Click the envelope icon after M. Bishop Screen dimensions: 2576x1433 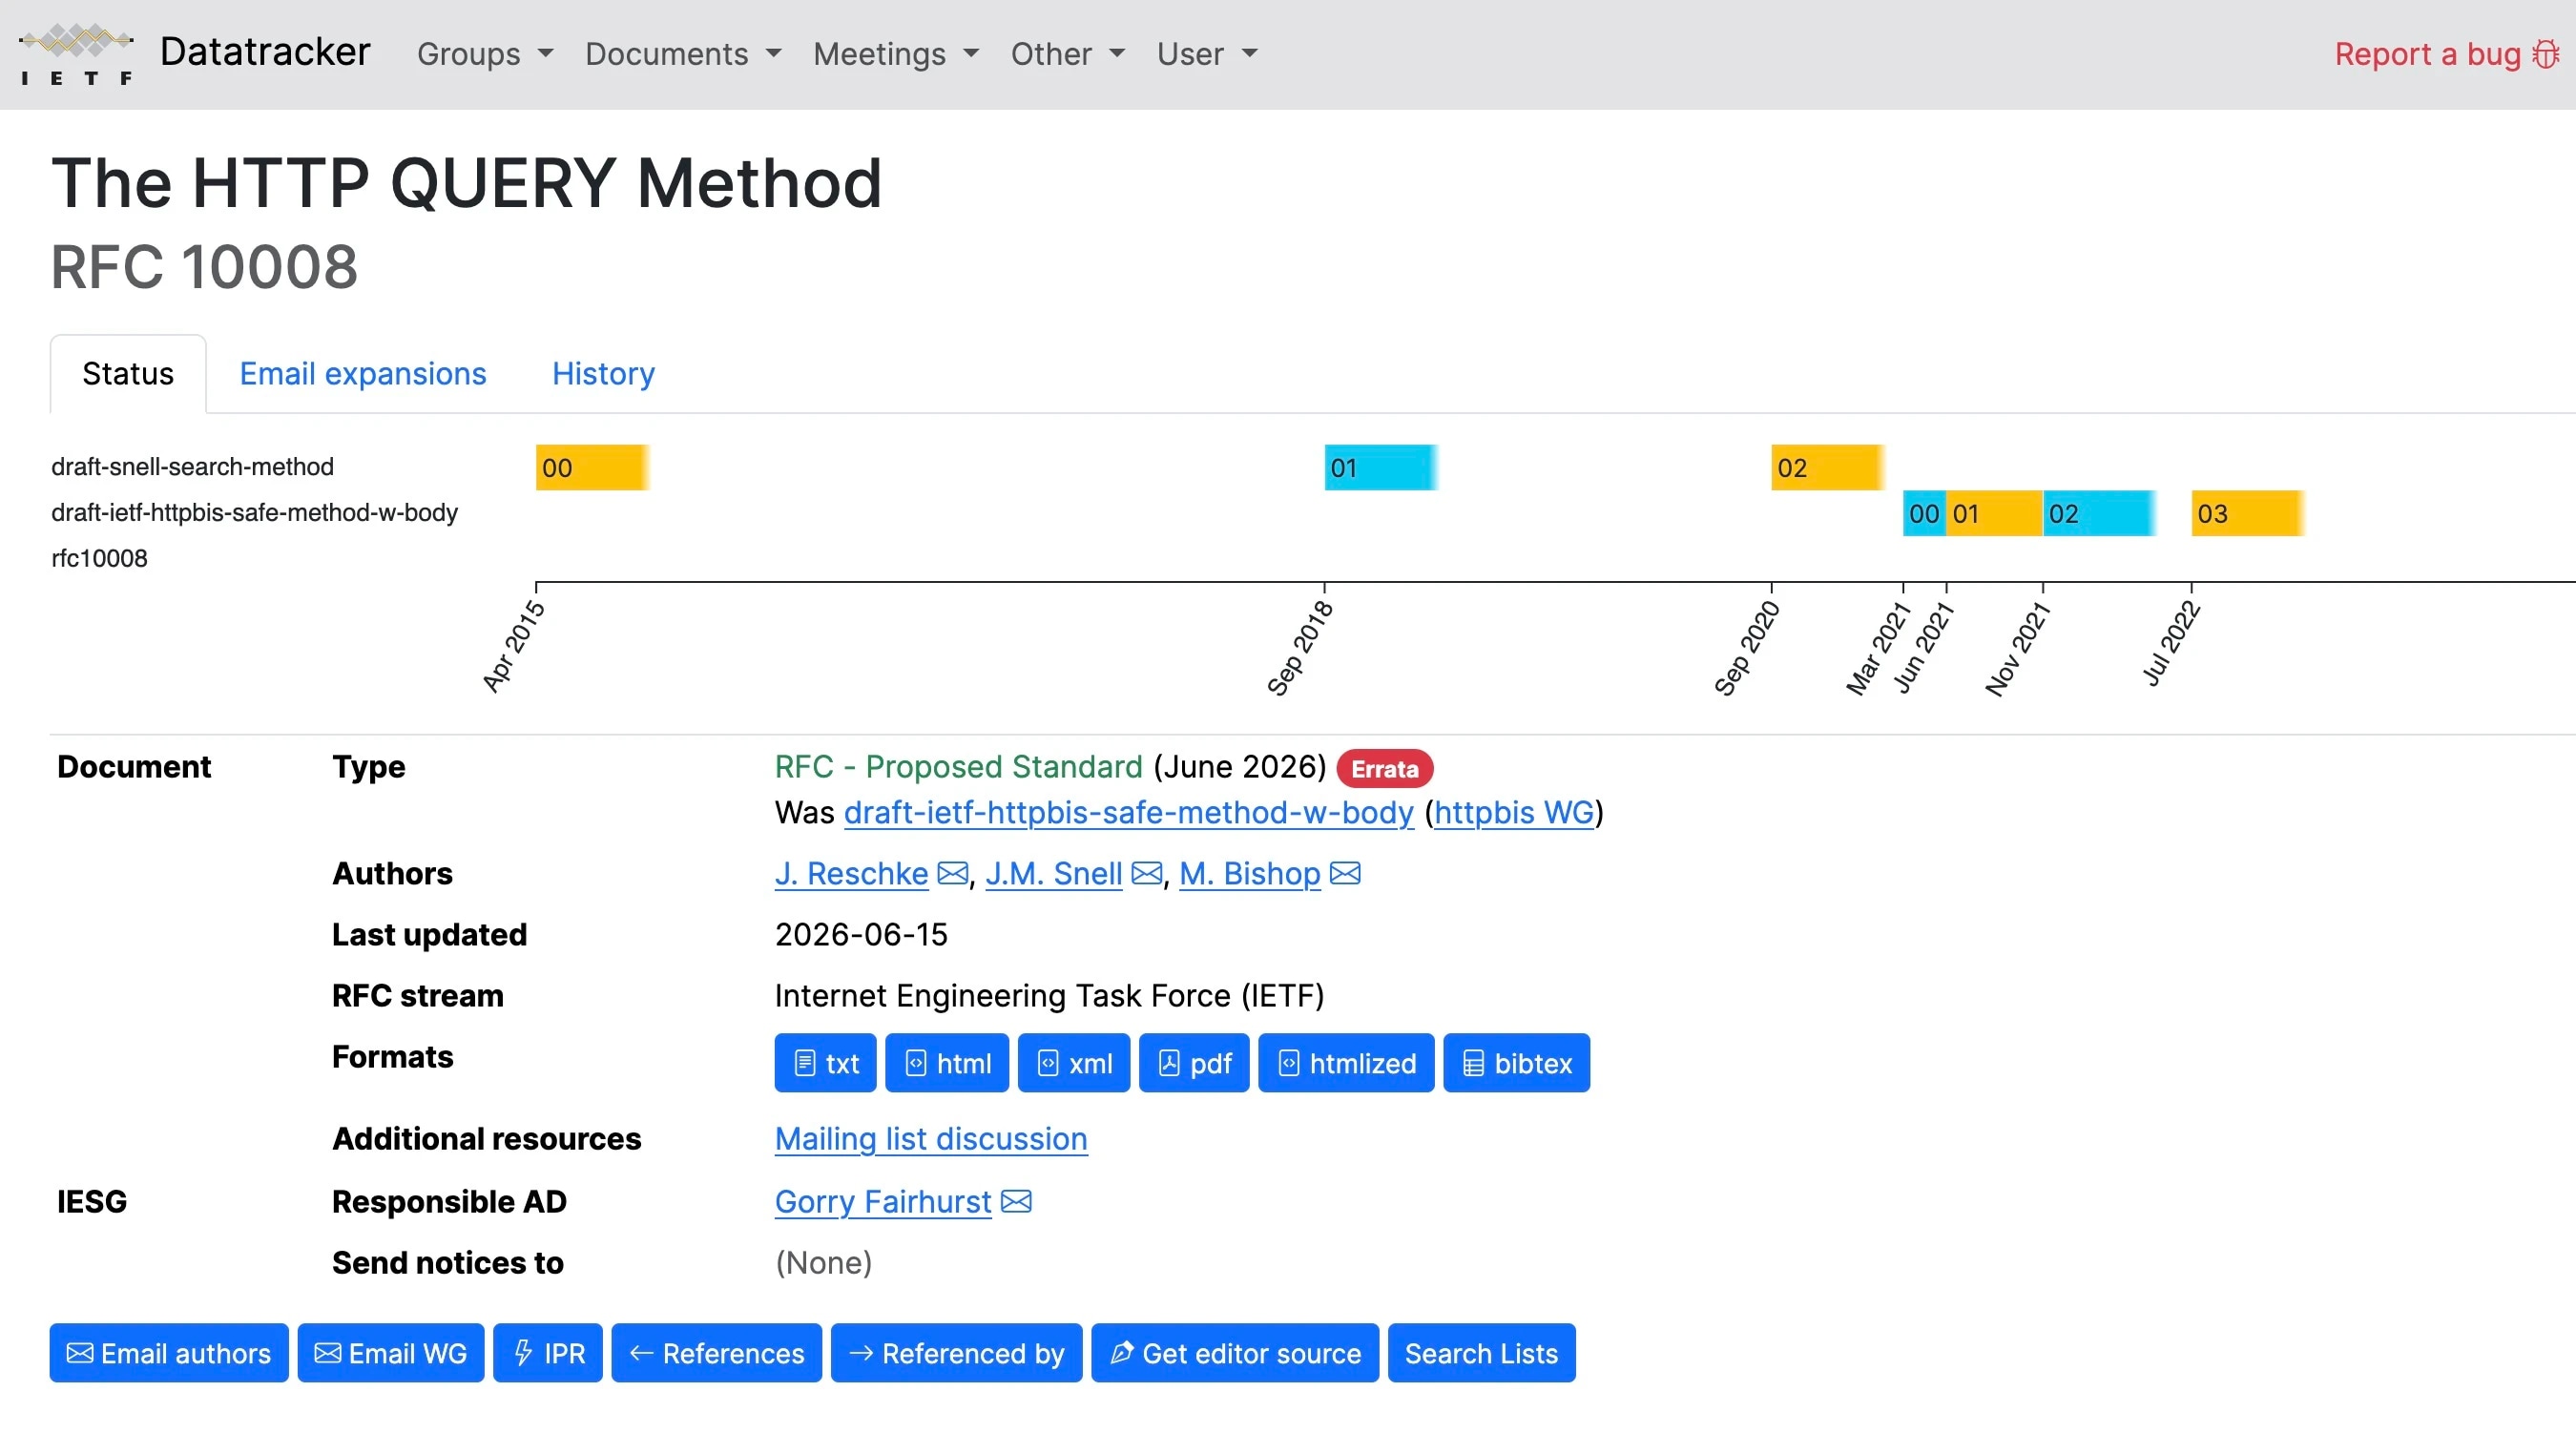click(x=1345, y=874)
